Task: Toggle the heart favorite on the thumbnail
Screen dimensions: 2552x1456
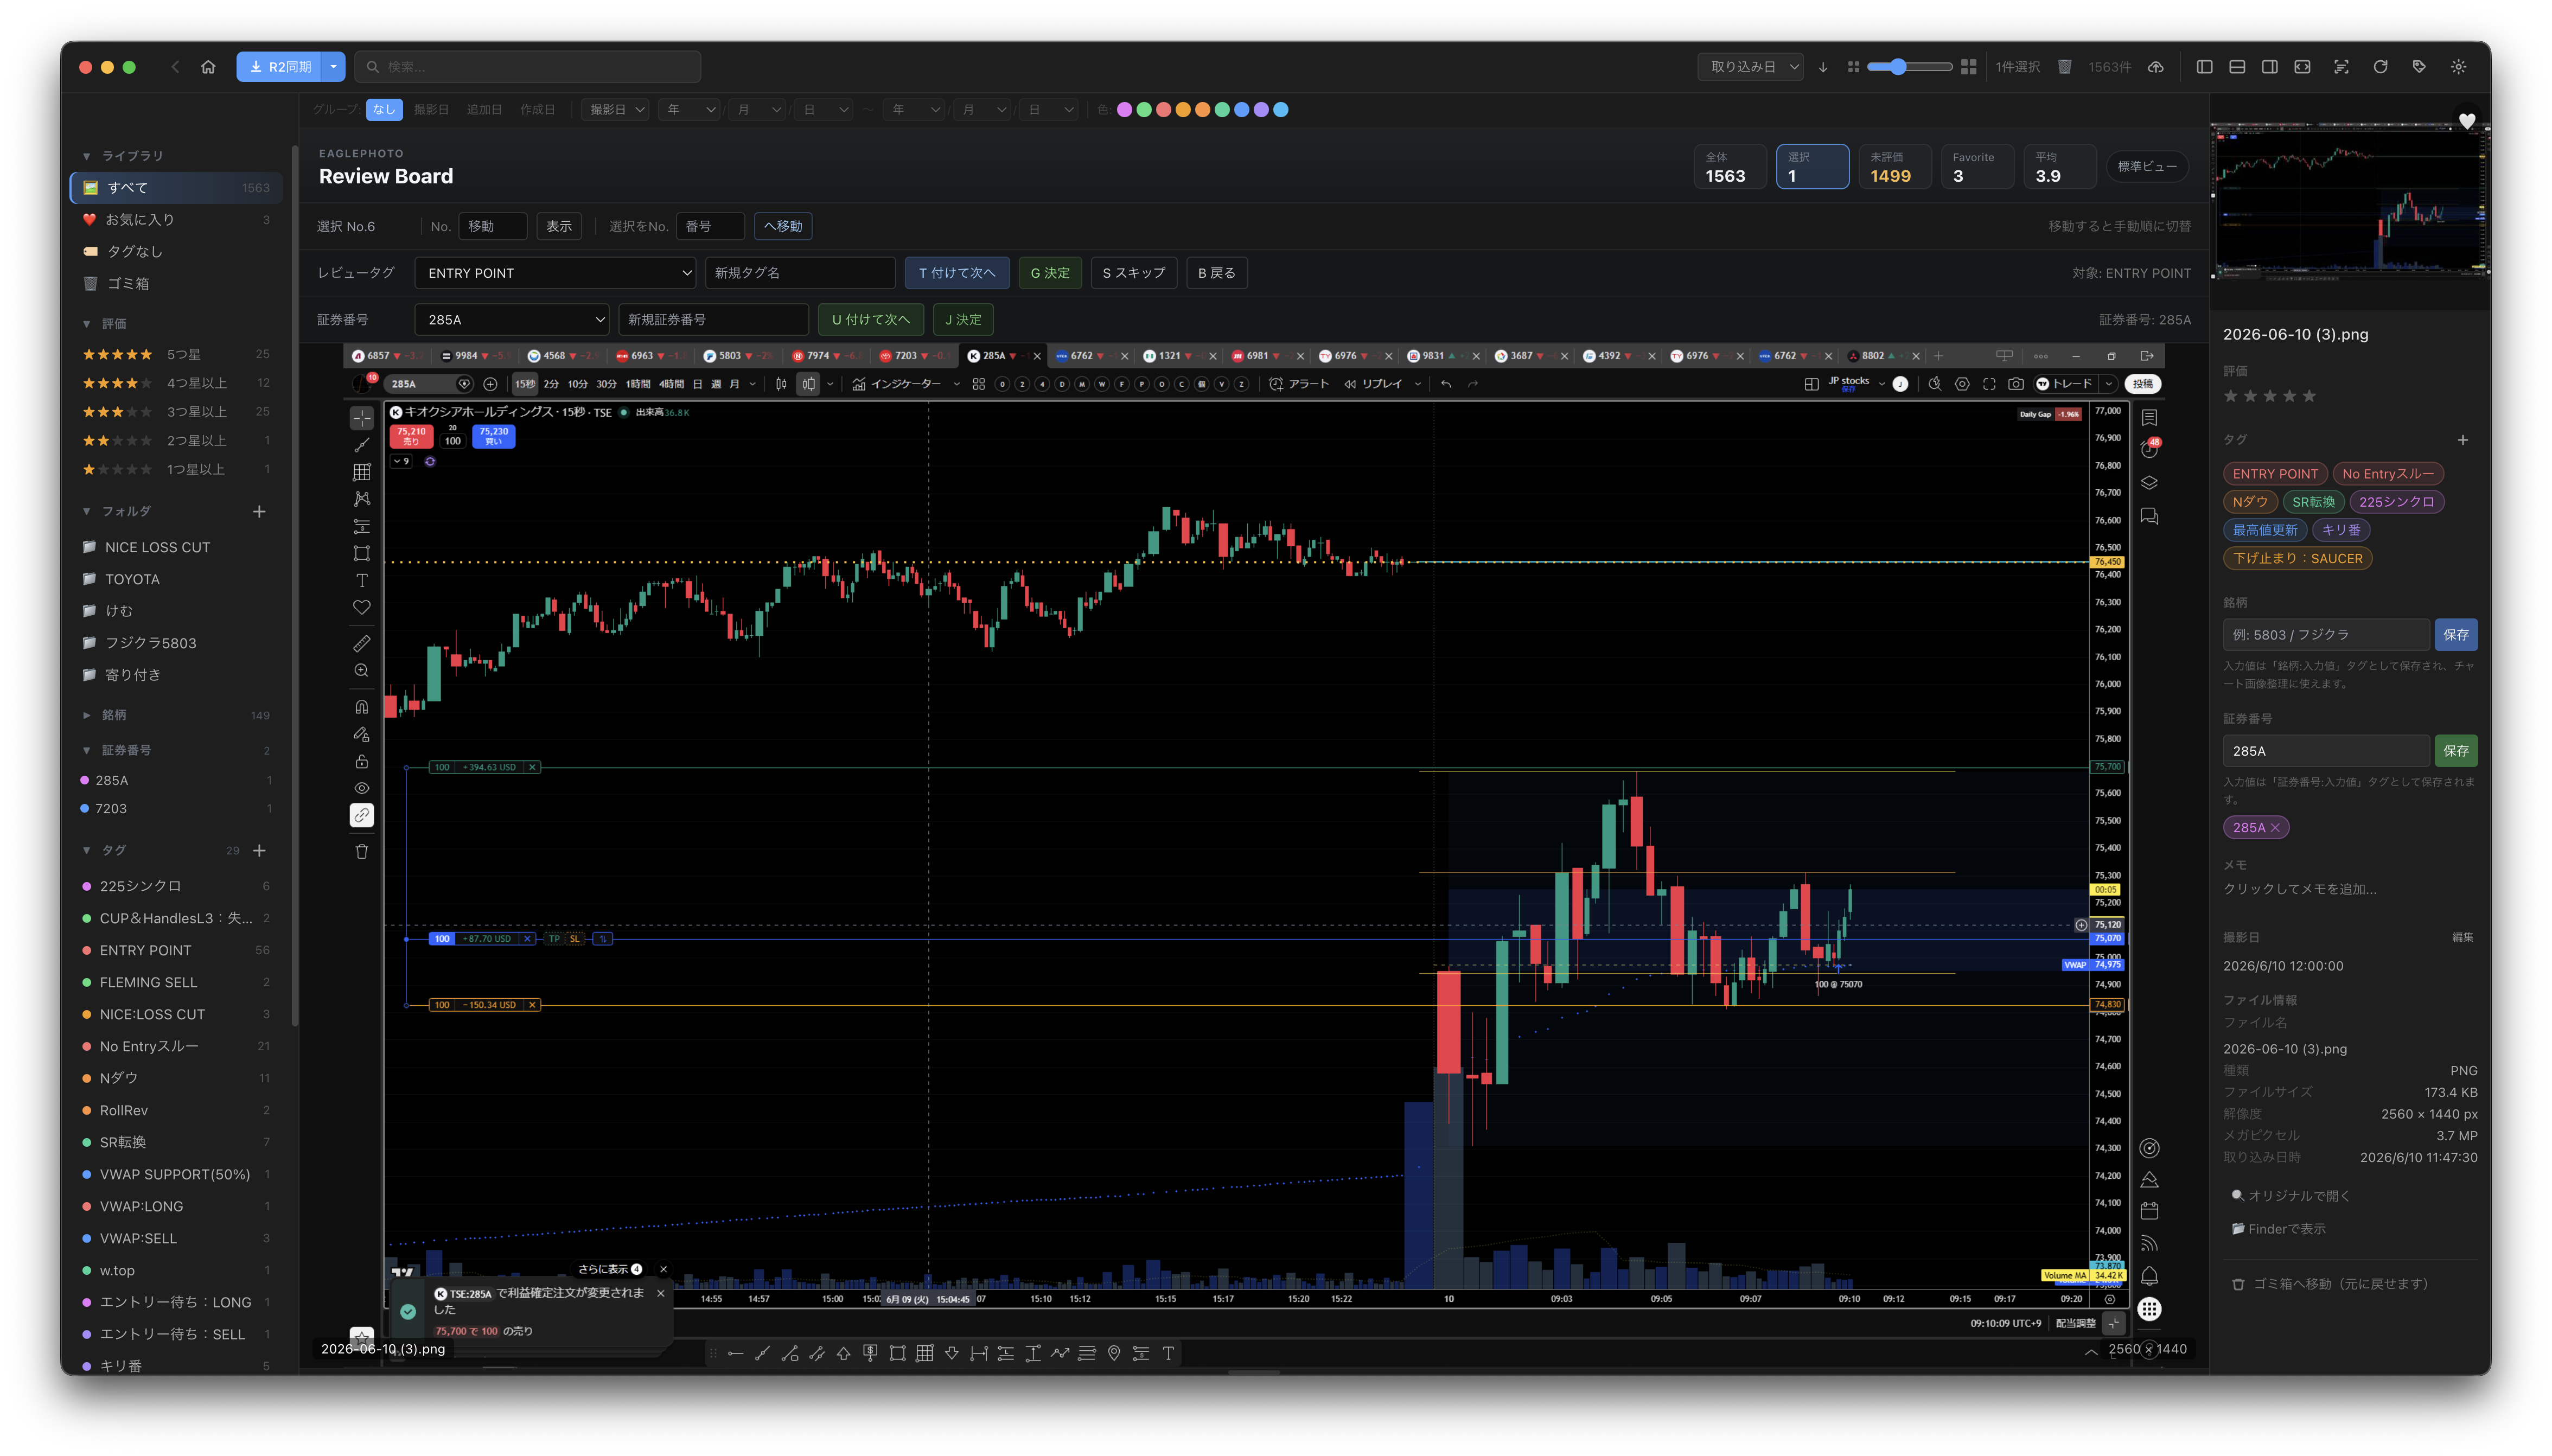Action: (2467, 121)
